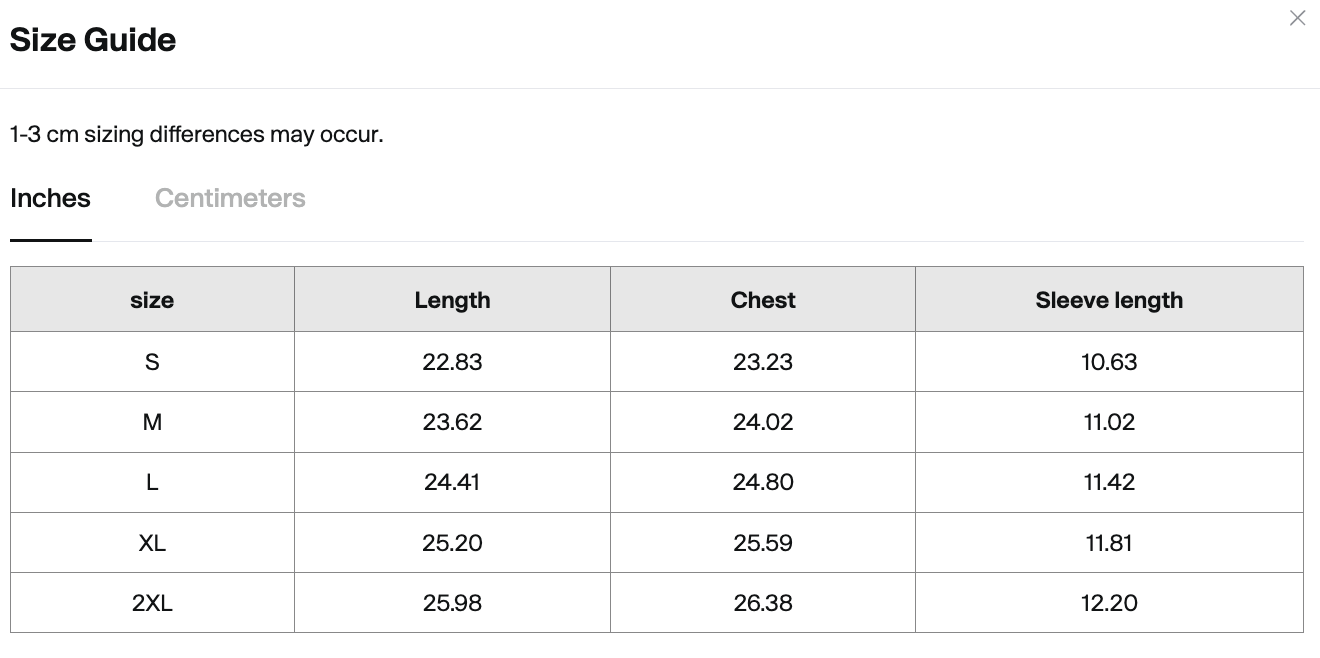Click the 11.42 sleeve length cell
The height and width of the screenshot is (658, 1320).
1109,482
